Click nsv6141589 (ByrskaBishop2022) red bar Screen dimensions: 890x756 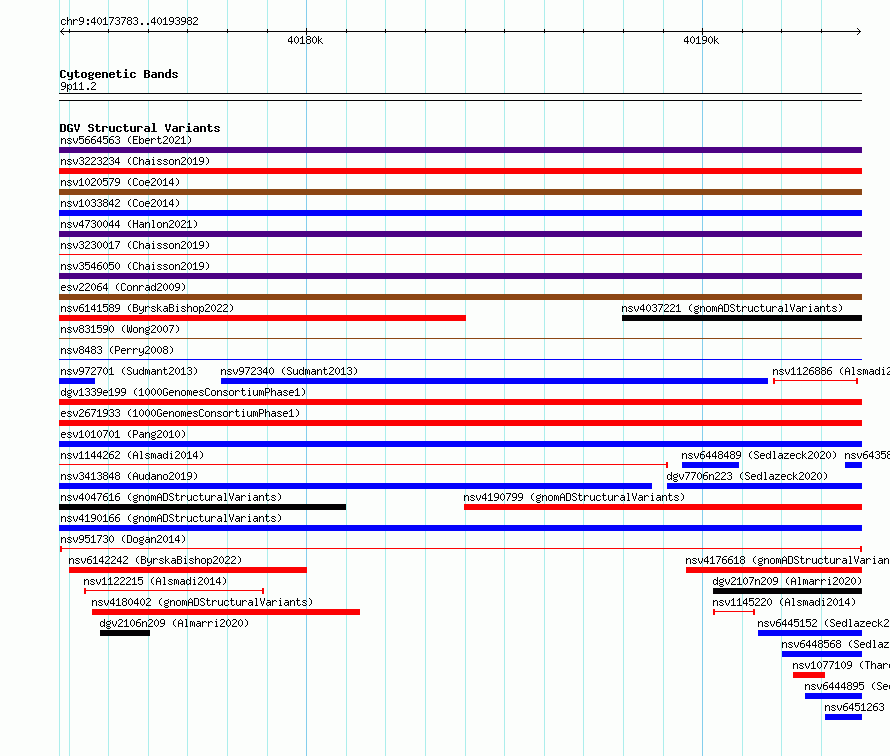tap(262, 318)
